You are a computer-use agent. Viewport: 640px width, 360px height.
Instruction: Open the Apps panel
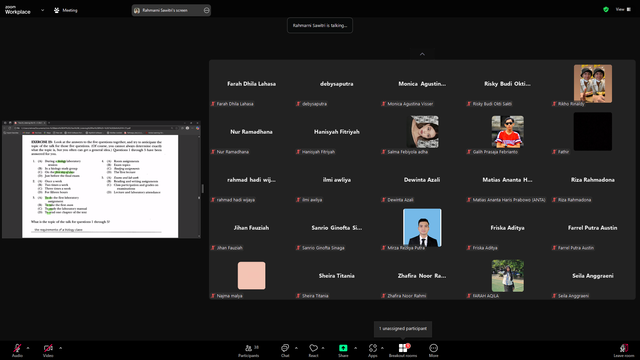tap(373, 350)
